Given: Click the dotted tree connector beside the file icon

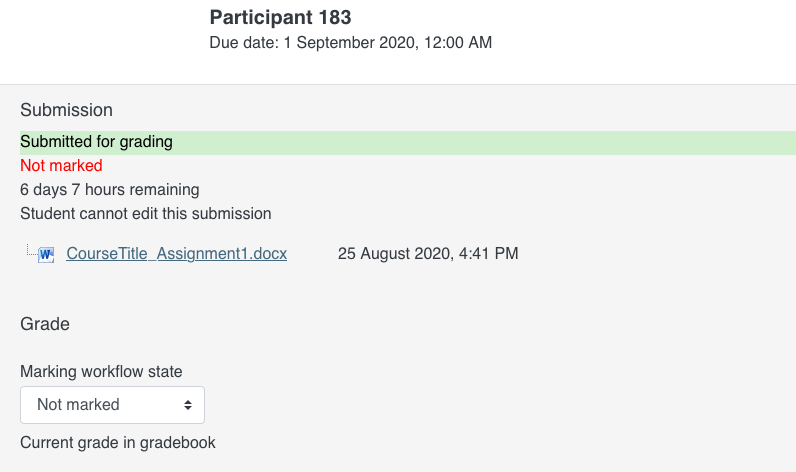Looking at the screenshot, I should pos(31,250).
